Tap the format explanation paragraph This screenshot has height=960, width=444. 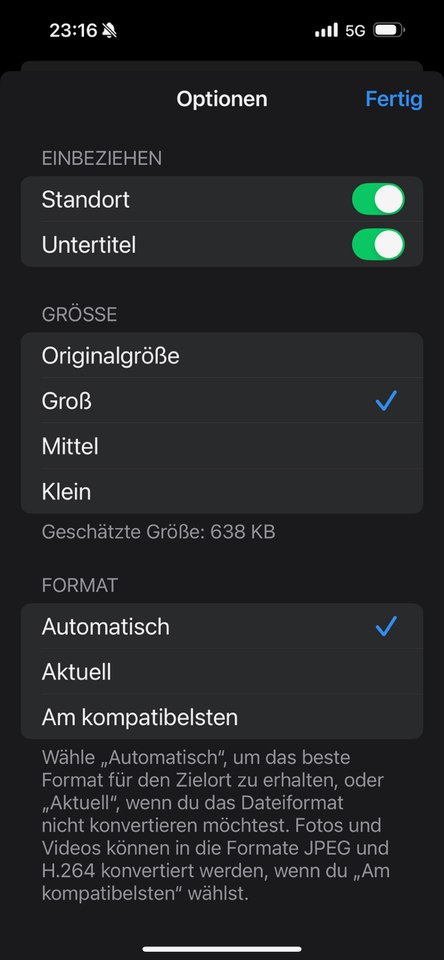[216, 825]
